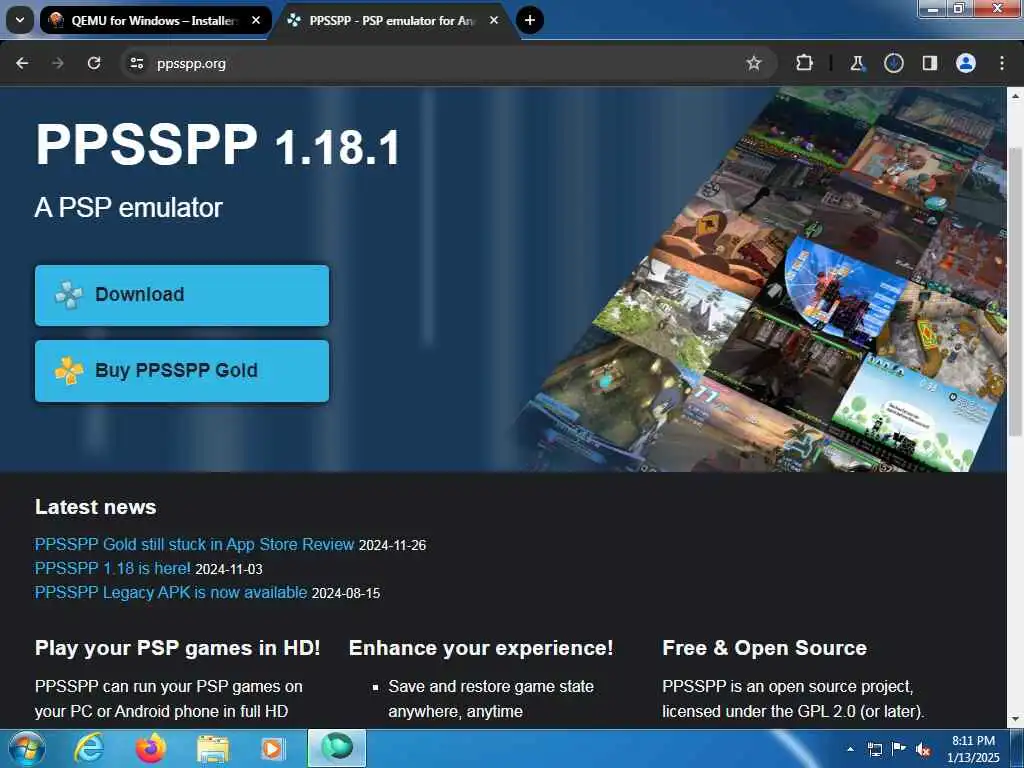The width and height of the screenshot is (1024, 768).
Task: Open a new browser tab
Action: coord(530,20)
